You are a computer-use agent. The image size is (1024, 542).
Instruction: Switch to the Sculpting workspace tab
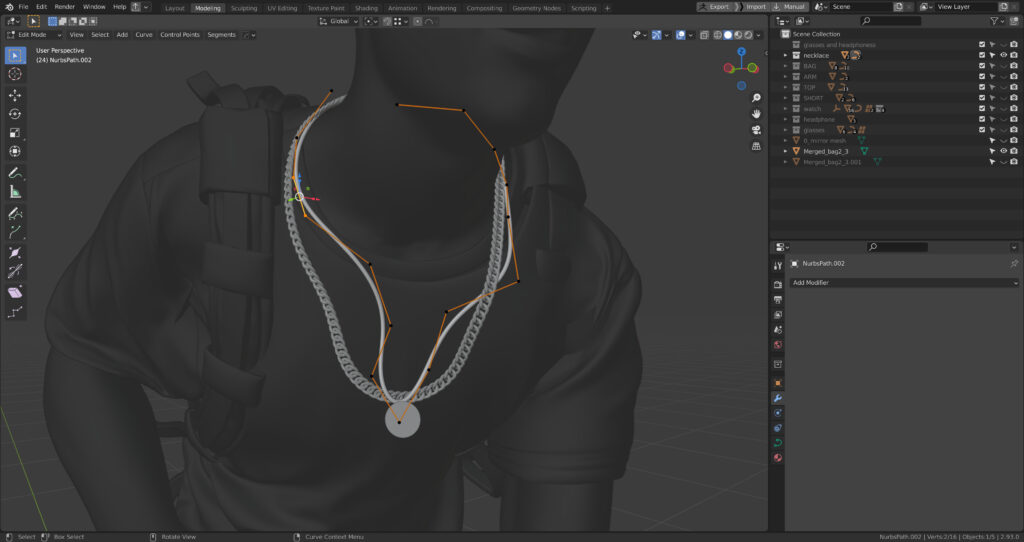point(244,7)
